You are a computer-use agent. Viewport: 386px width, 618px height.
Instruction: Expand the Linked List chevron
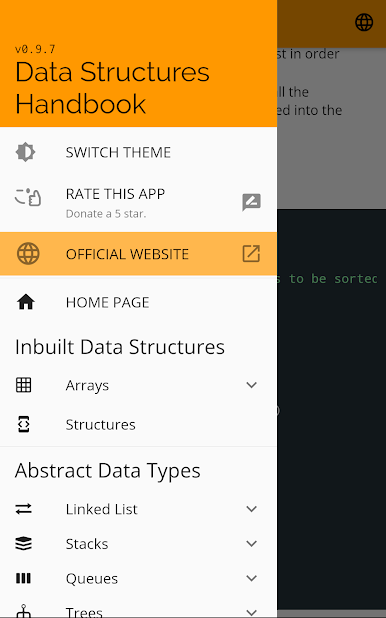click(252, 509)
